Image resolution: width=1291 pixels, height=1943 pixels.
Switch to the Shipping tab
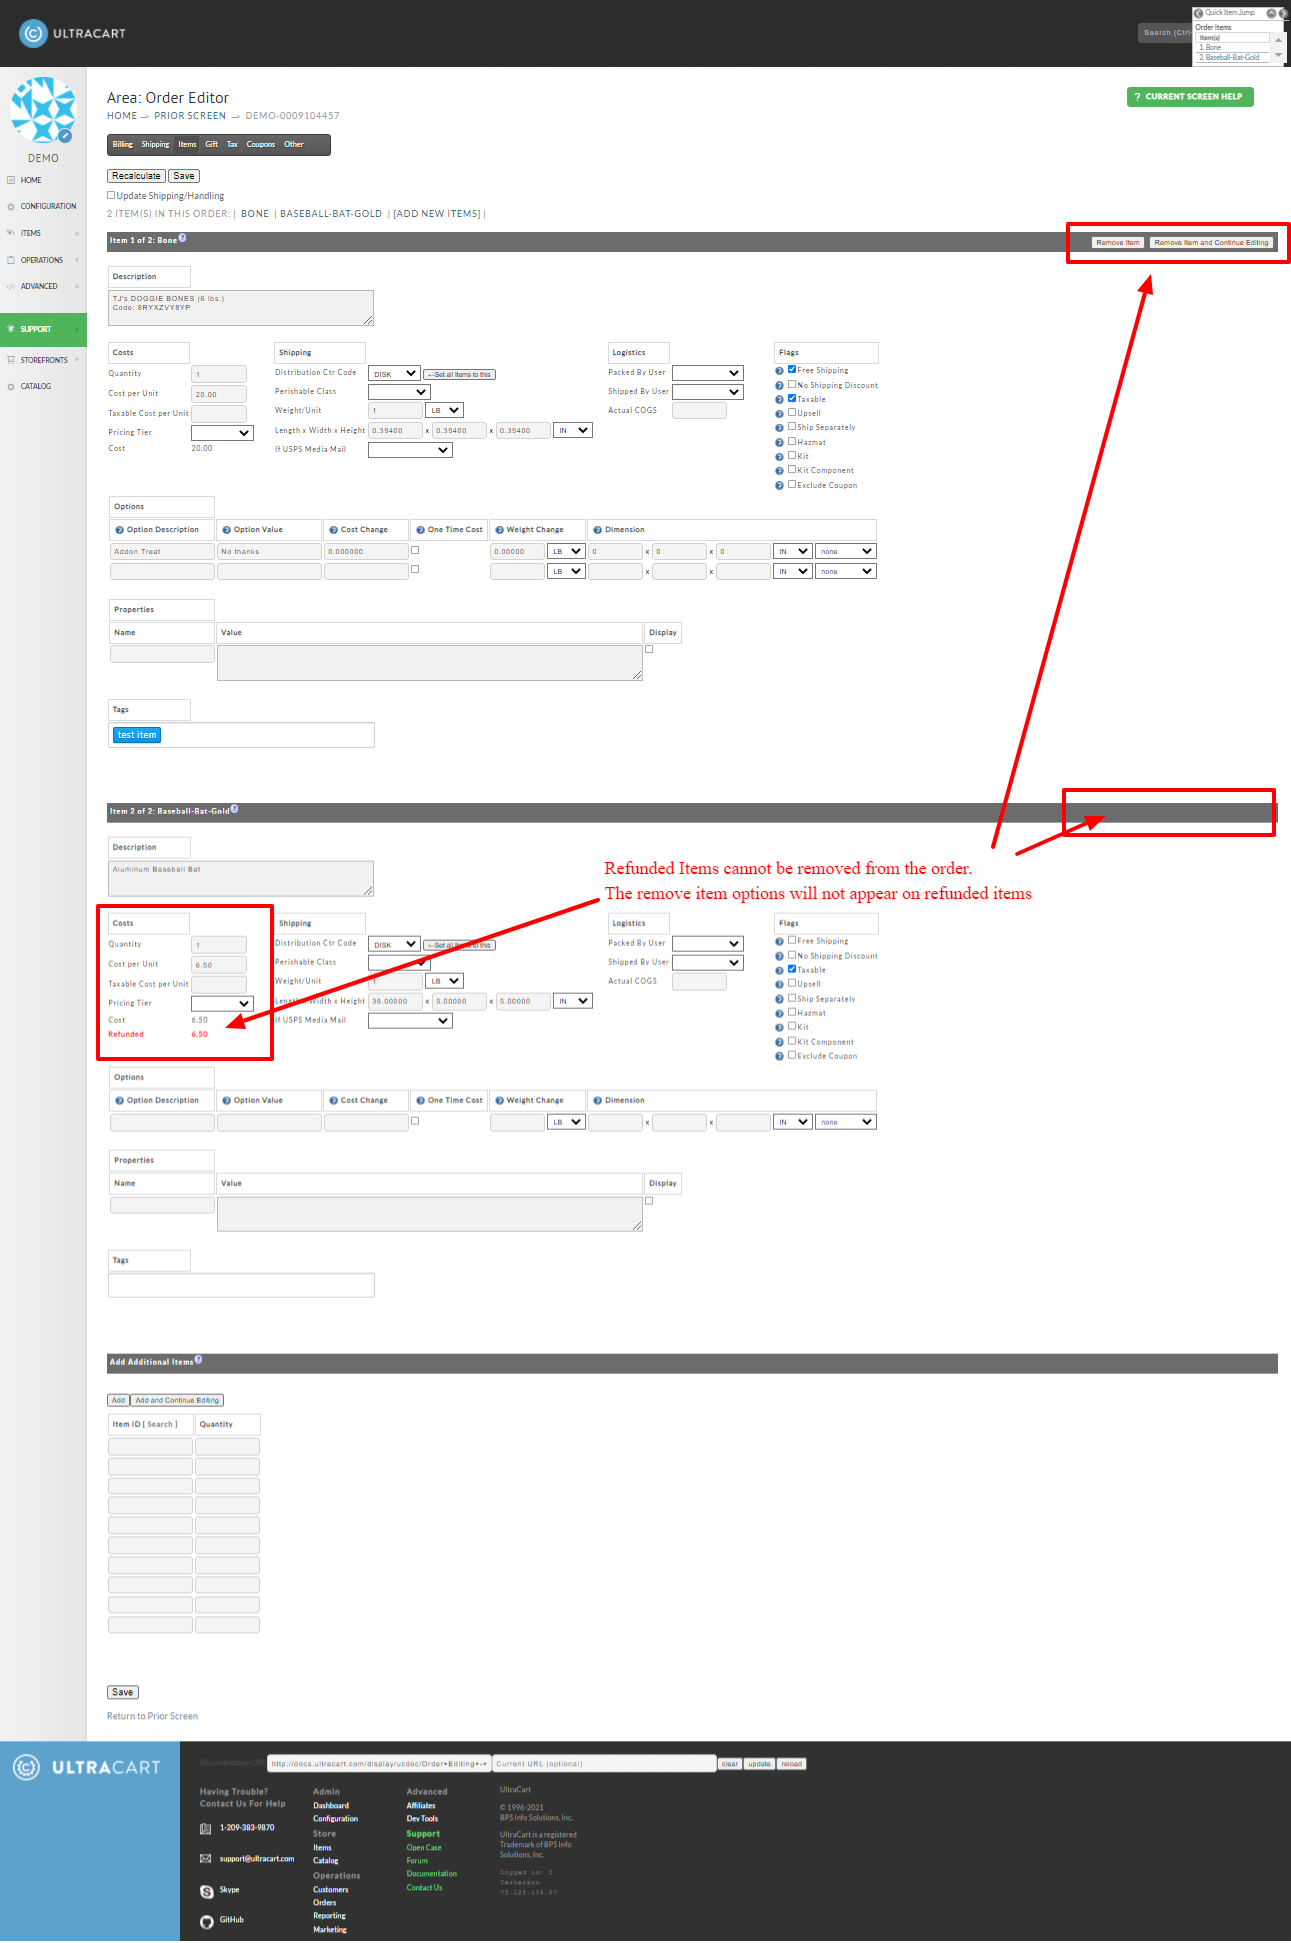pyautogui.click(x=155, y=145)
